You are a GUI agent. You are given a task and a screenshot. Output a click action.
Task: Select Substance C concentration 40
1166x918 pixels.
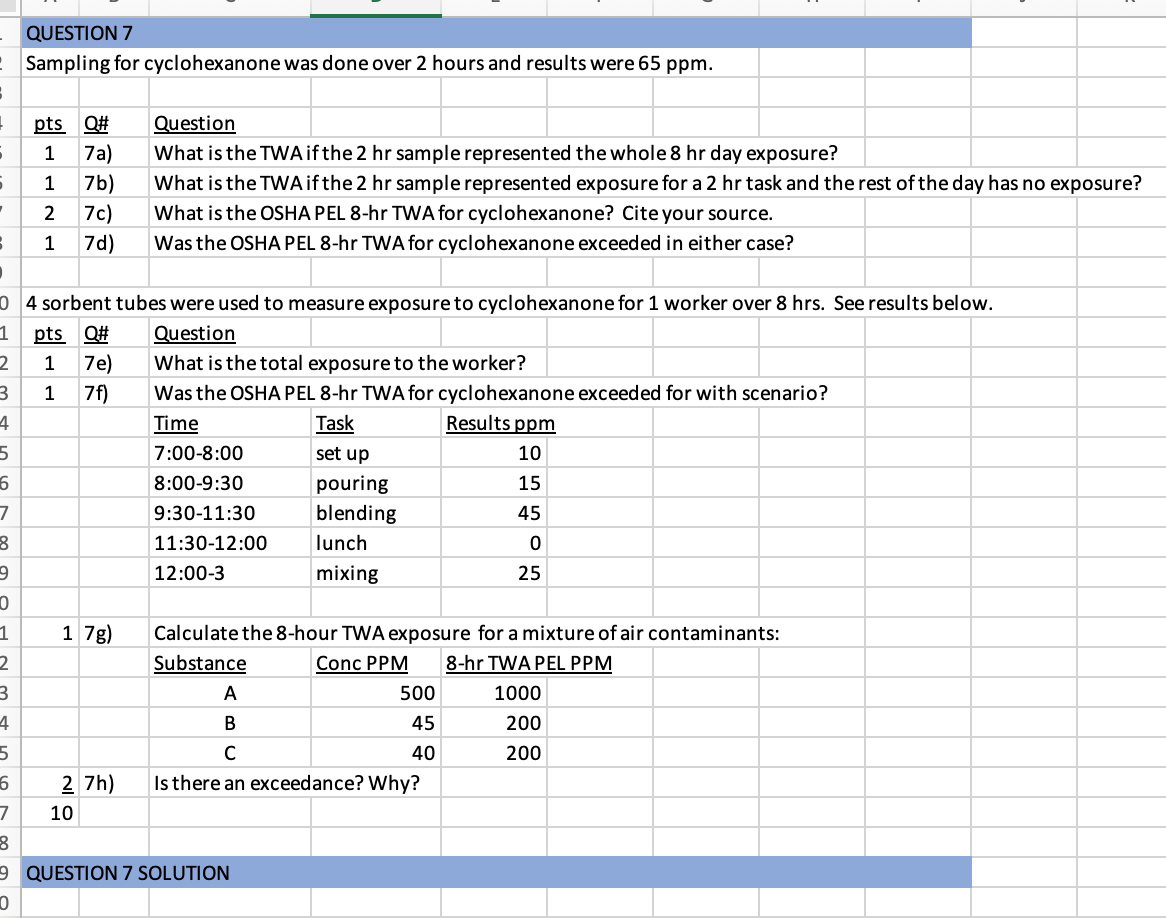[376, 753]
